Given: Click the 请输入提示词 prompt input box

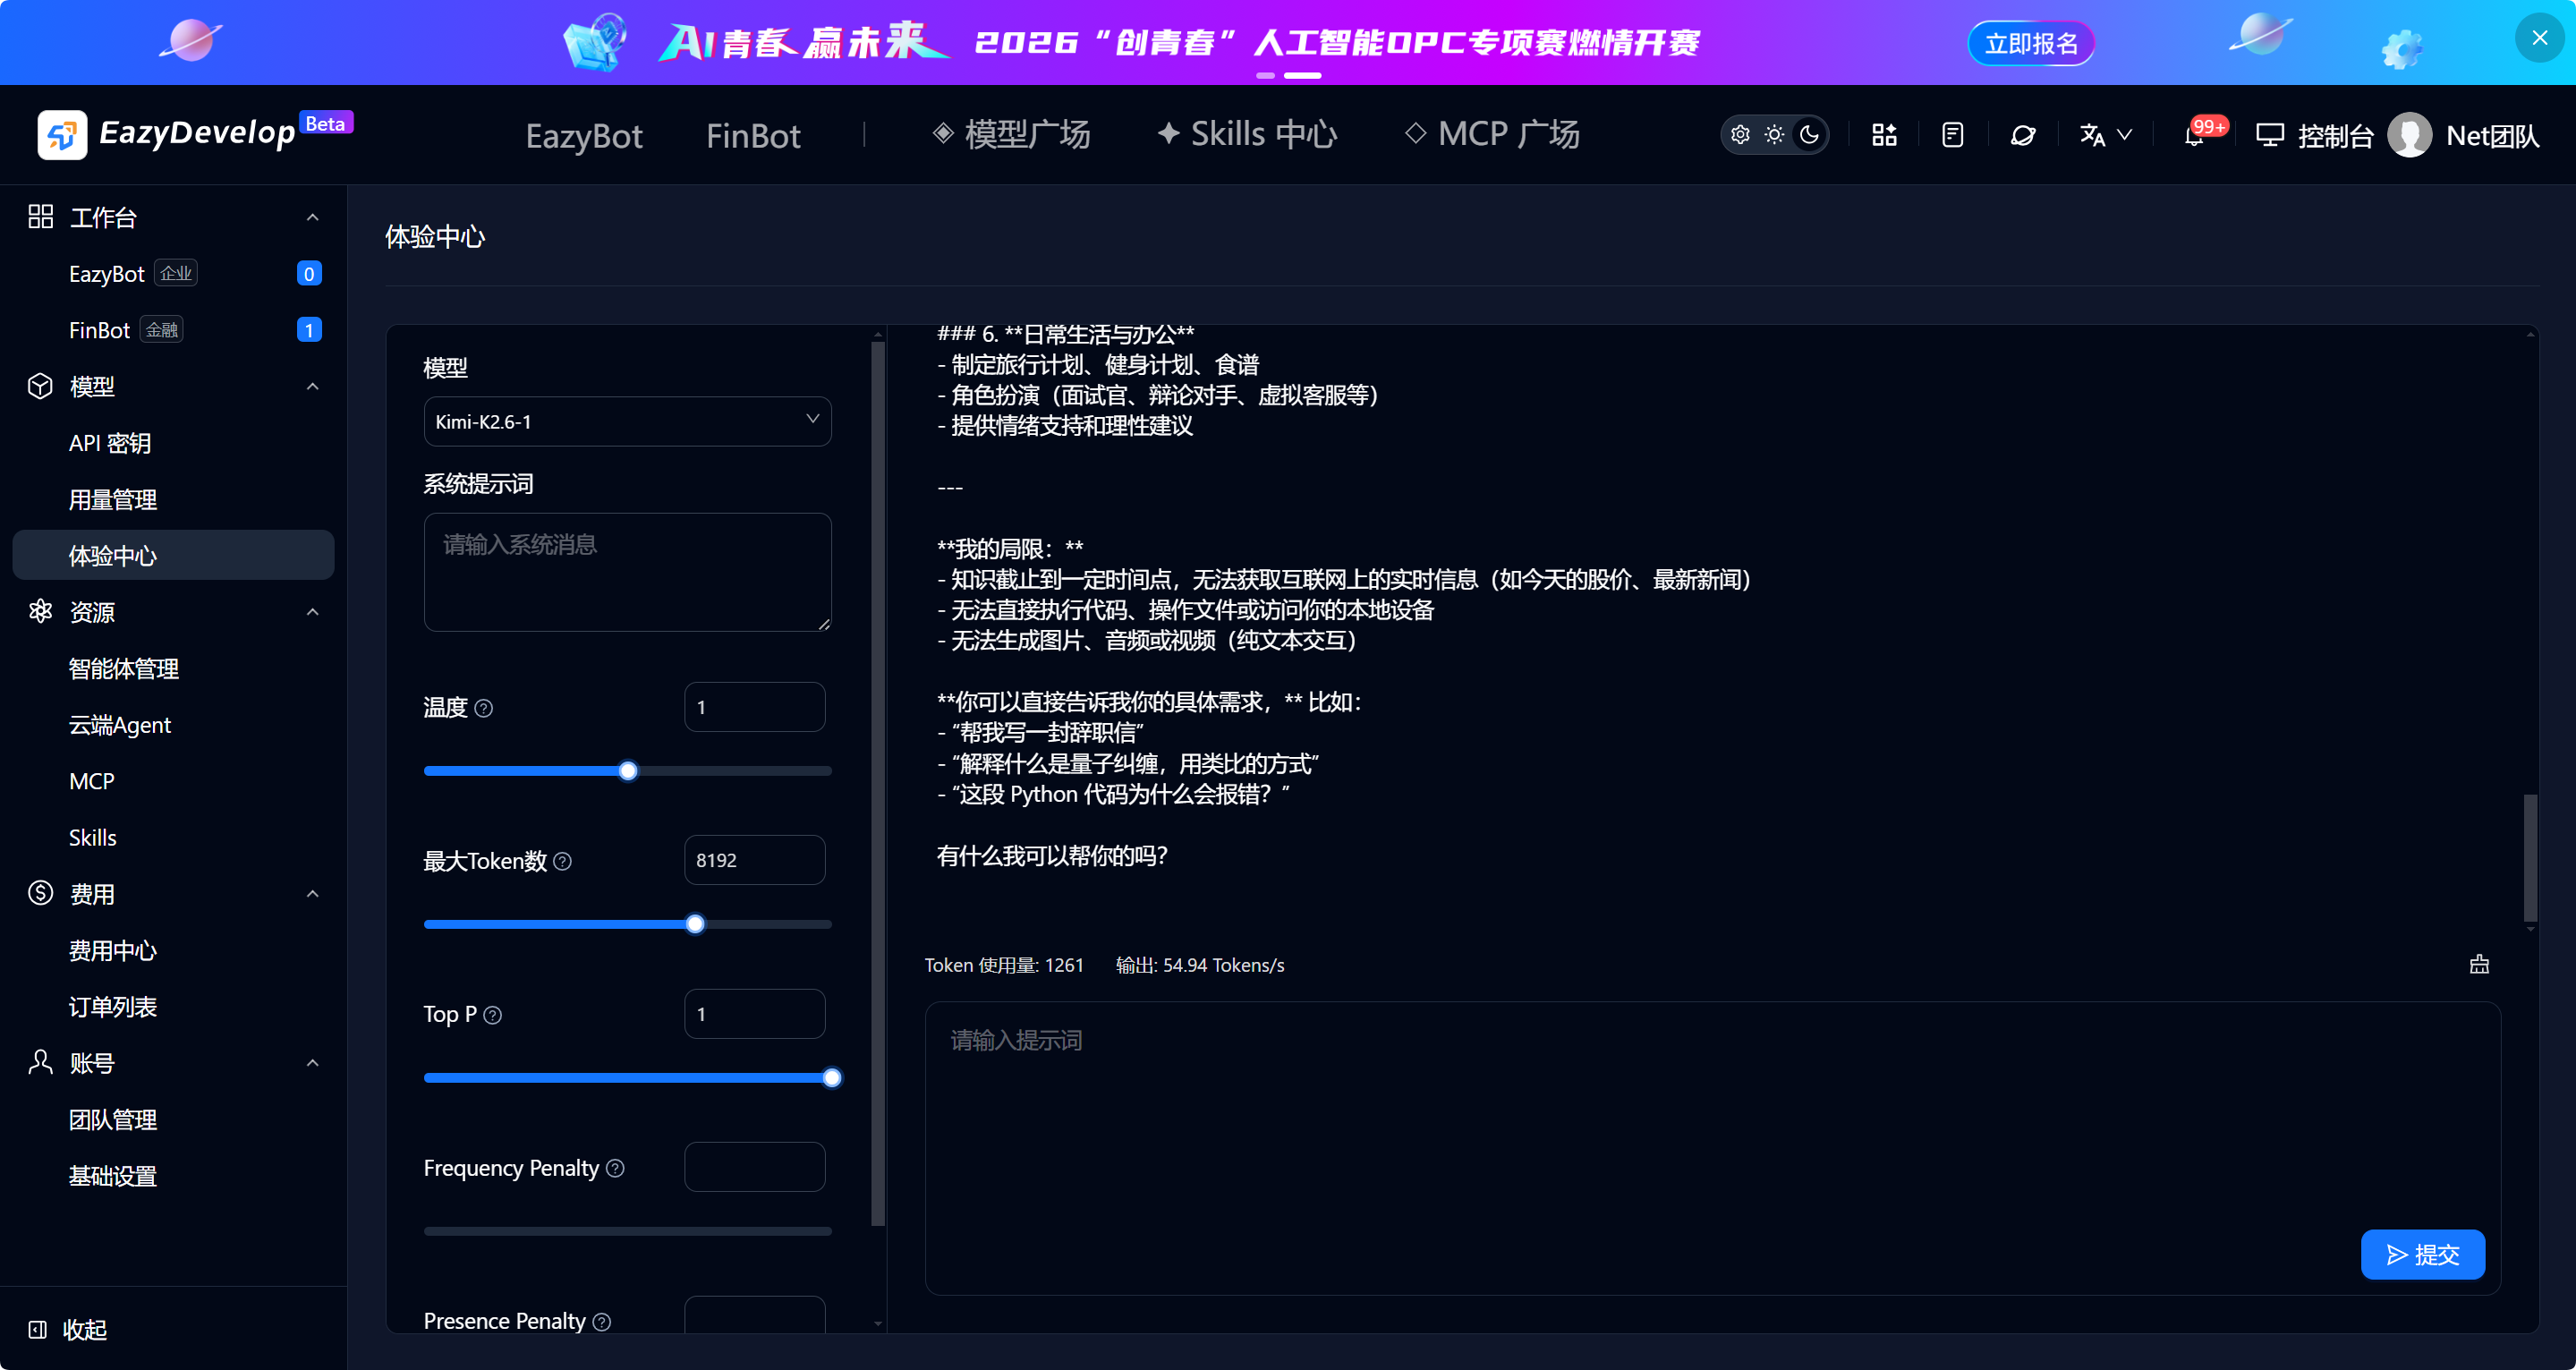Looking at the screenshot, I should pos(1712,1148).
